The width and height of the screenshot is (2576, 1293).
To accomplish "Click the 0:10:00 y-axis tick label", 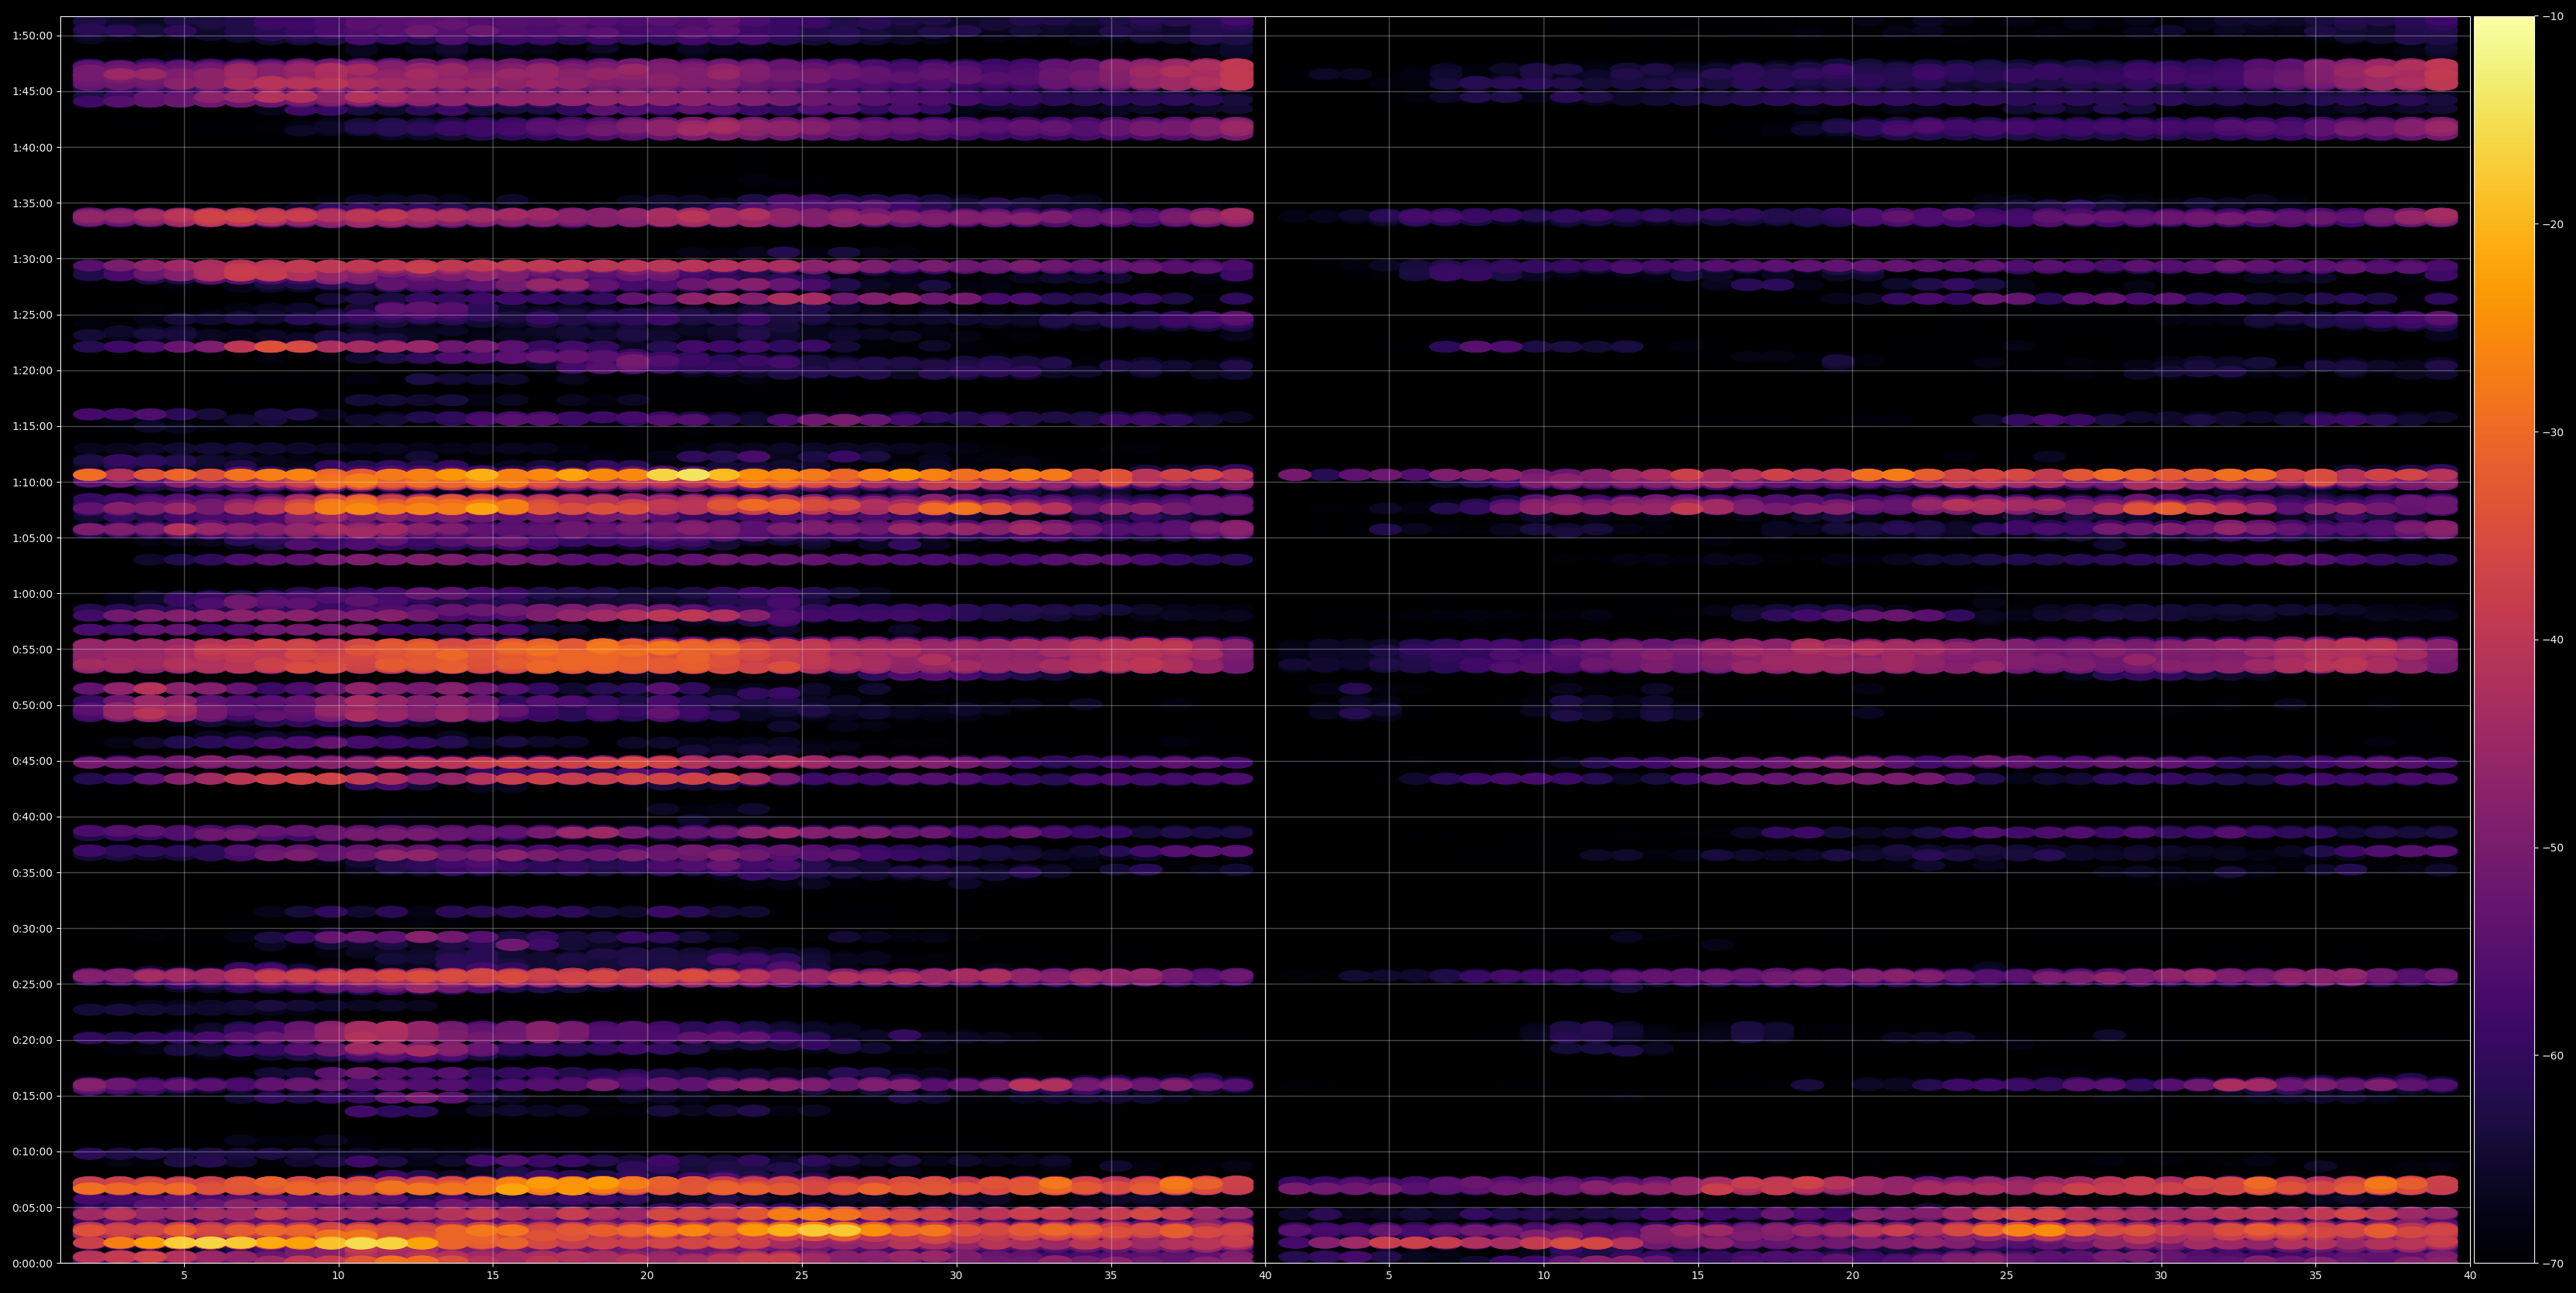I will [32, 1152].
